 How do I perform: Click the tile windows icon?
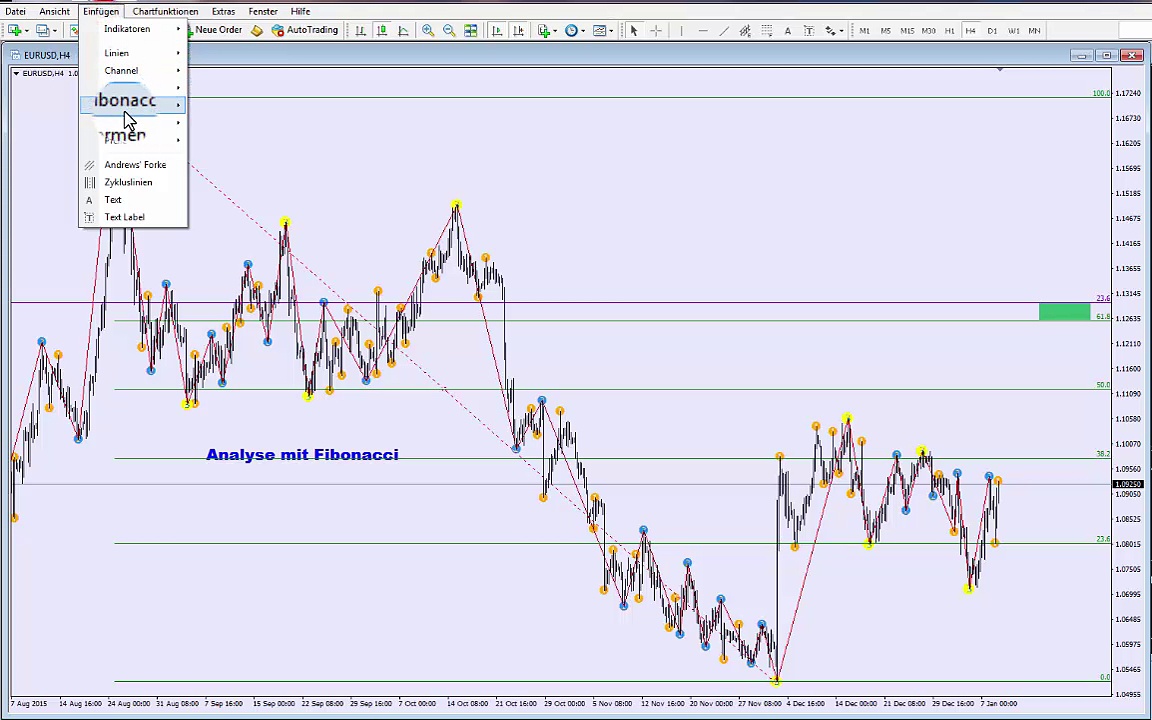point(470,31)
